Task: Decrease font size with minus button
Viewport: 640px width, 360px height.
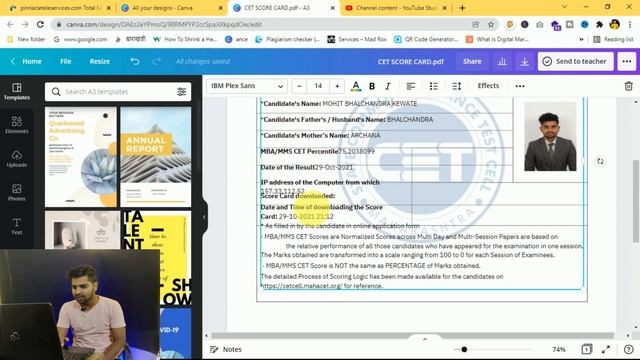Action: point(299,86)
